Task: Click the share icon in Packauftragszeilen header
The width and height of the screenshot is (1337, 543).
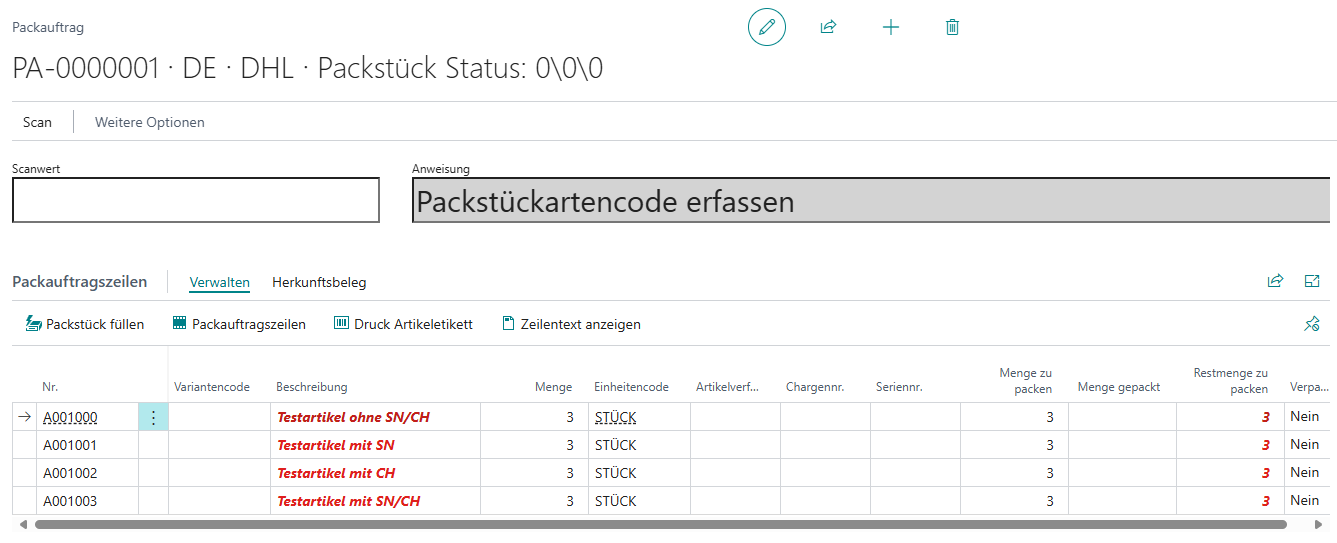Action: click(x=1275, y=282)
